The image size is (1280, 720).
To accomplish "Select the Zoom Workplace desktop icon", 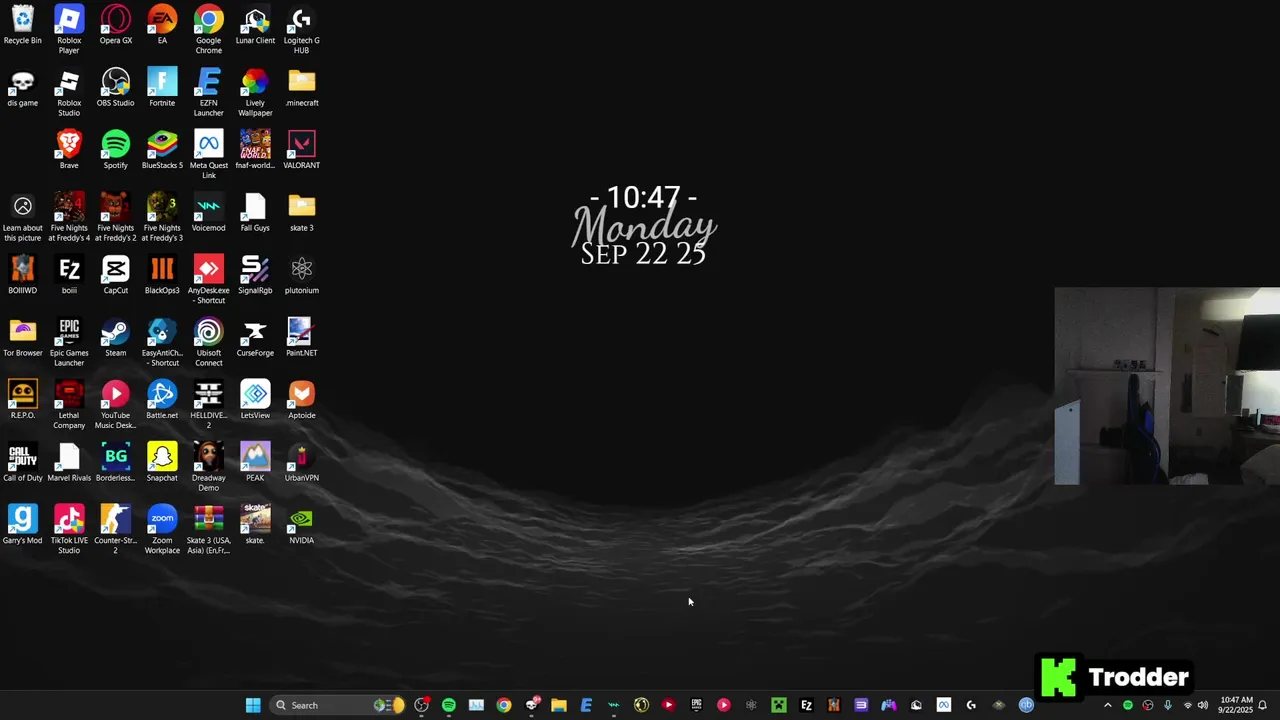I will pyautogui.click(x=162, y=530).
